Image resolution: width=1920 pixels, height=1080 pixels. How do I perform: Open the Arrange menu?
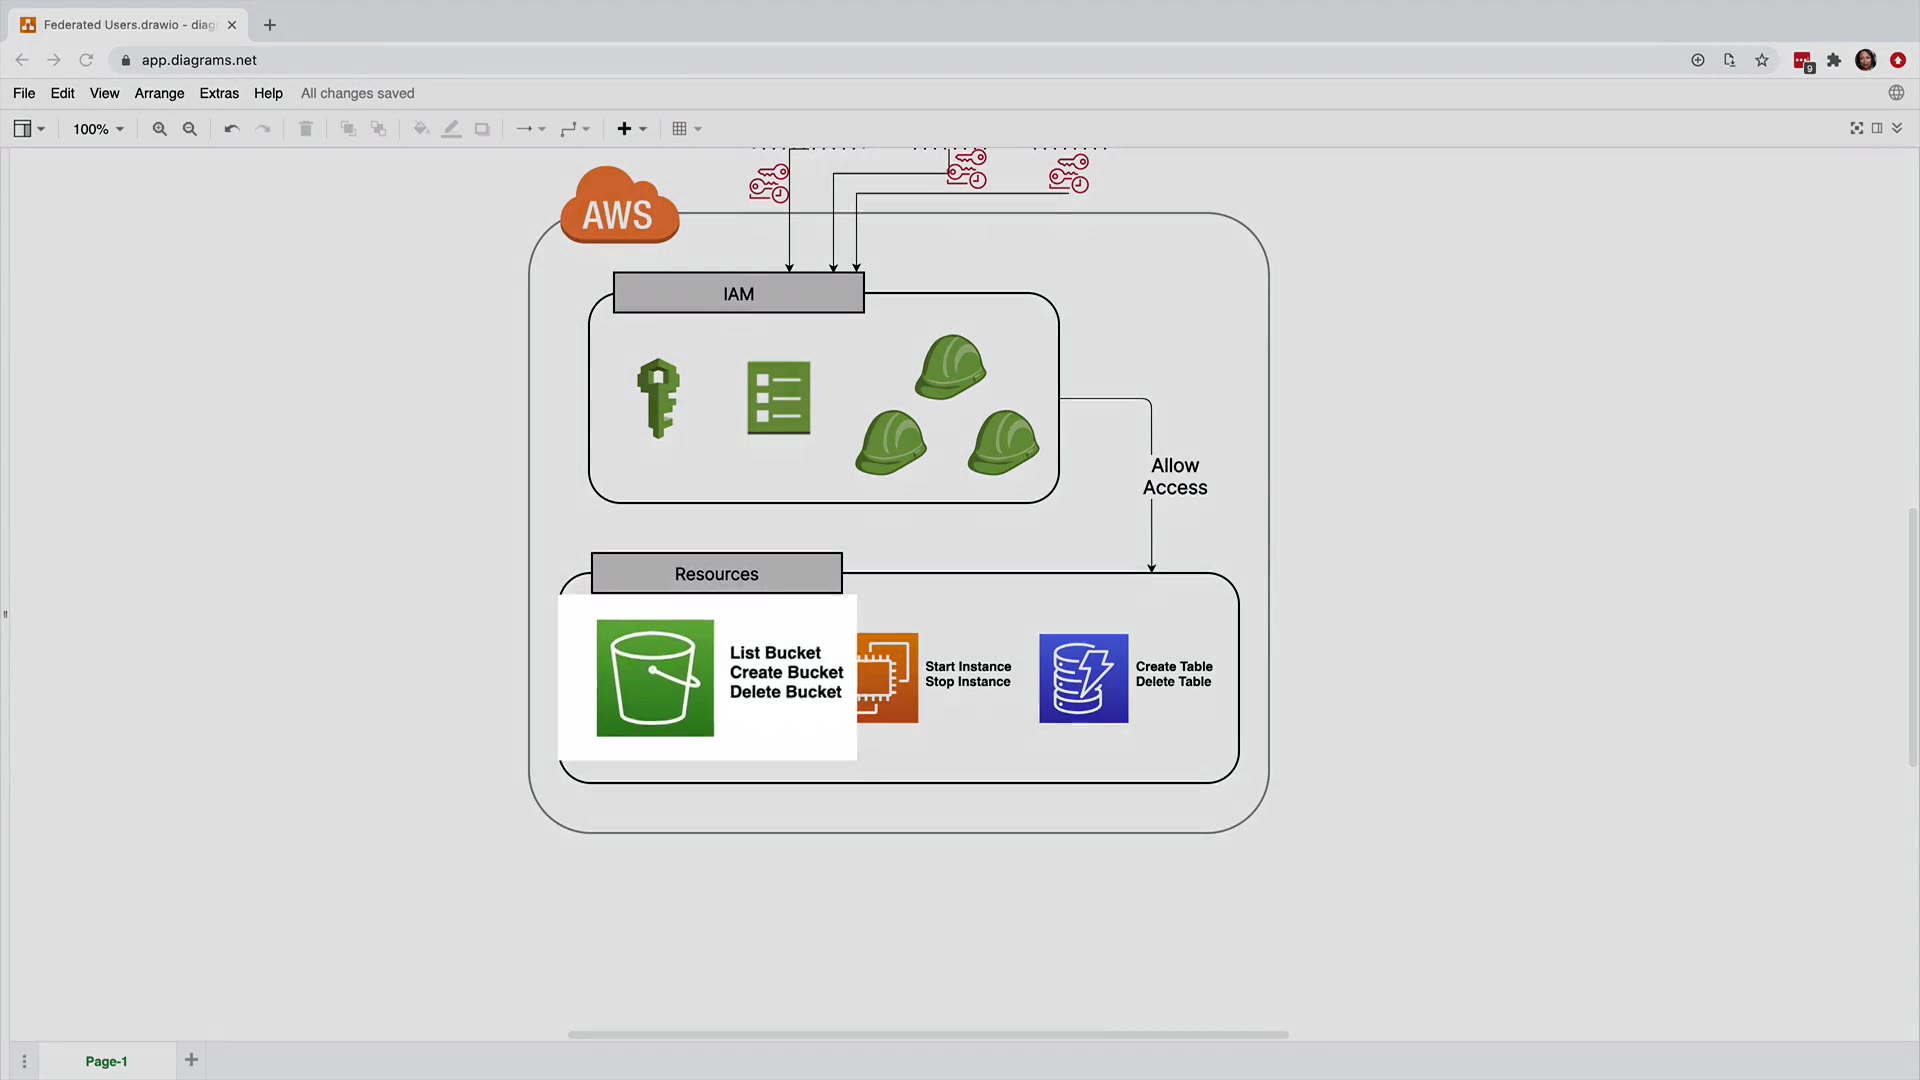(x=159, y=93)
